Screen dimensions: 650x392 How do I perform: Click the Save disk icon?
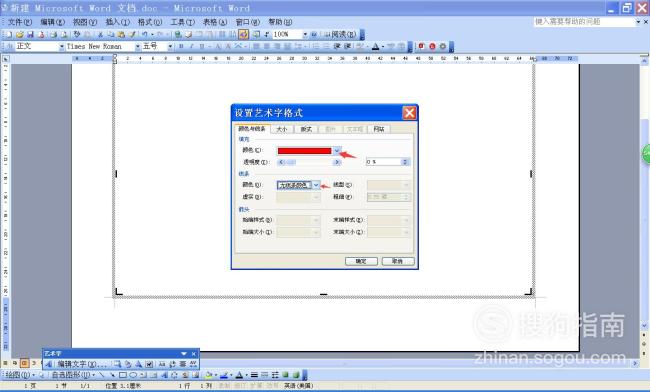coord(30,34)
